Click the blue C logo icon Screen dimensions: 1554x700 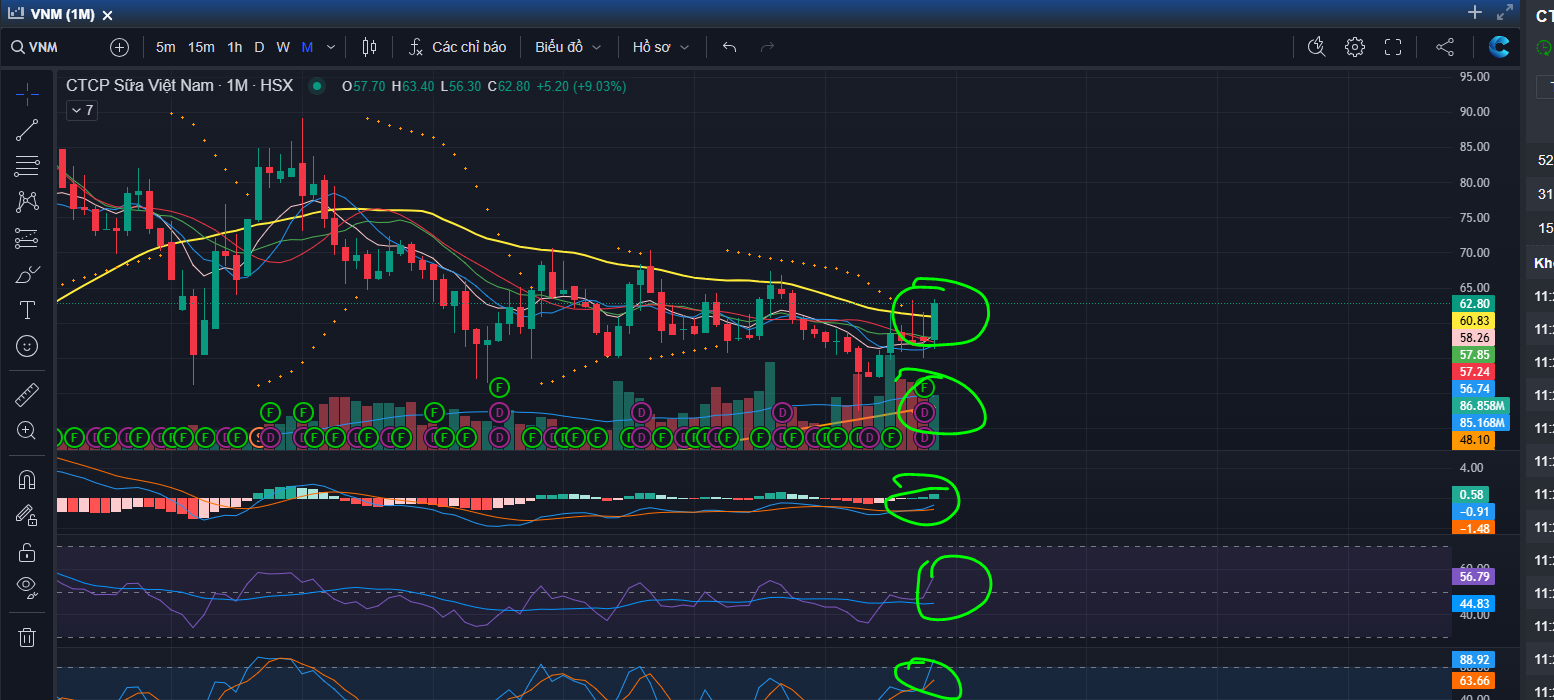[x=1498, y=46]
